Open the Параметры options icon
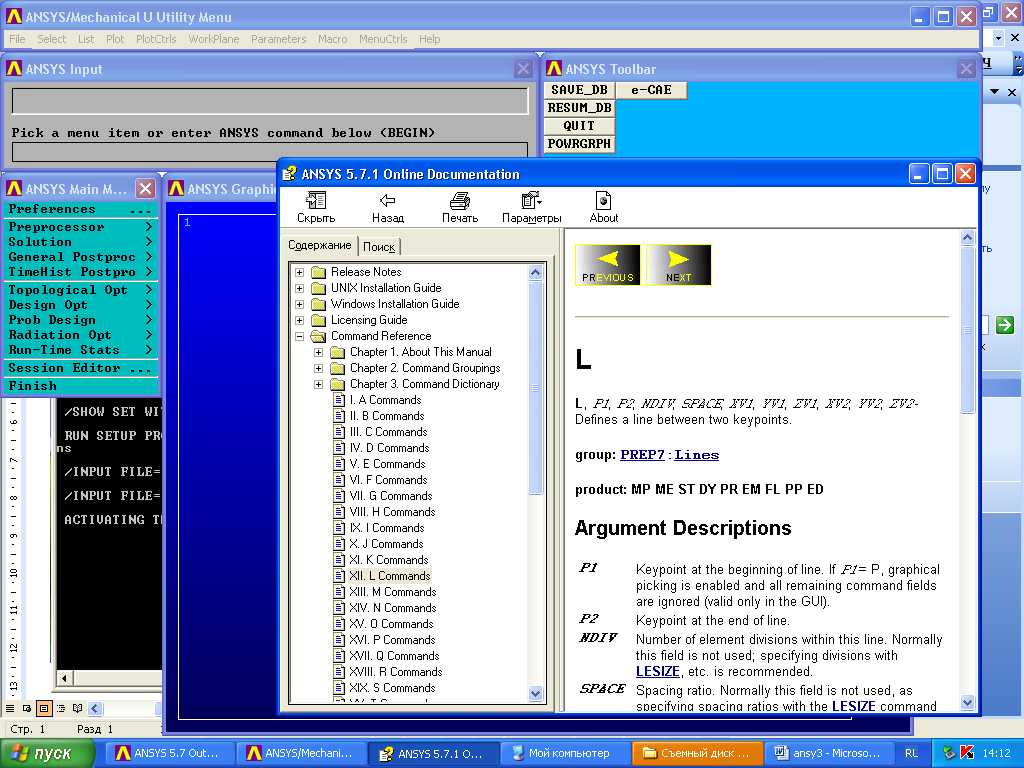The width and height of the screenshot is (1024, 768). pyautogui.click(x=531, y=200)
